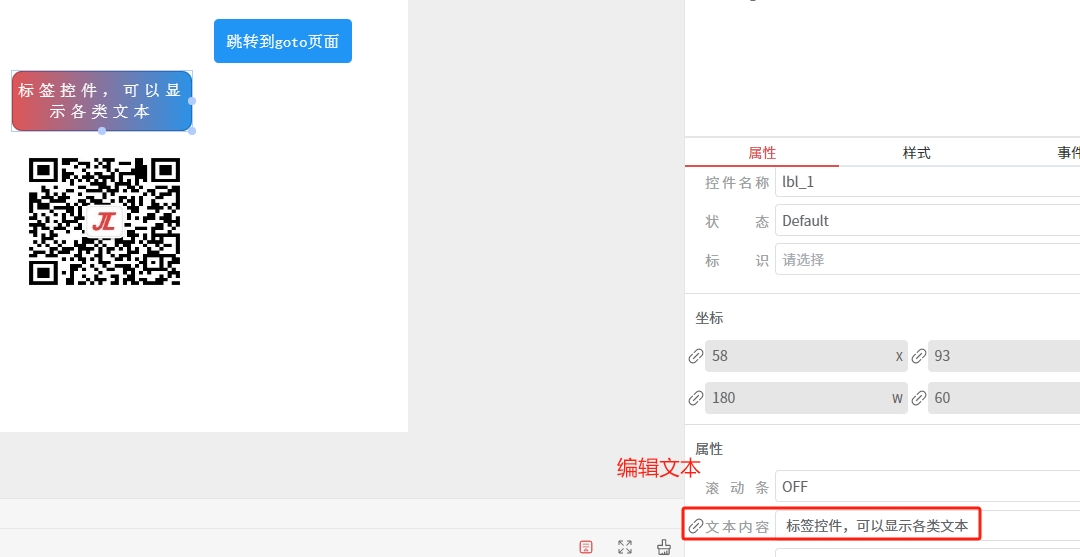
Task: Click the 坐标 section heading
Action: tap(709, 318)
